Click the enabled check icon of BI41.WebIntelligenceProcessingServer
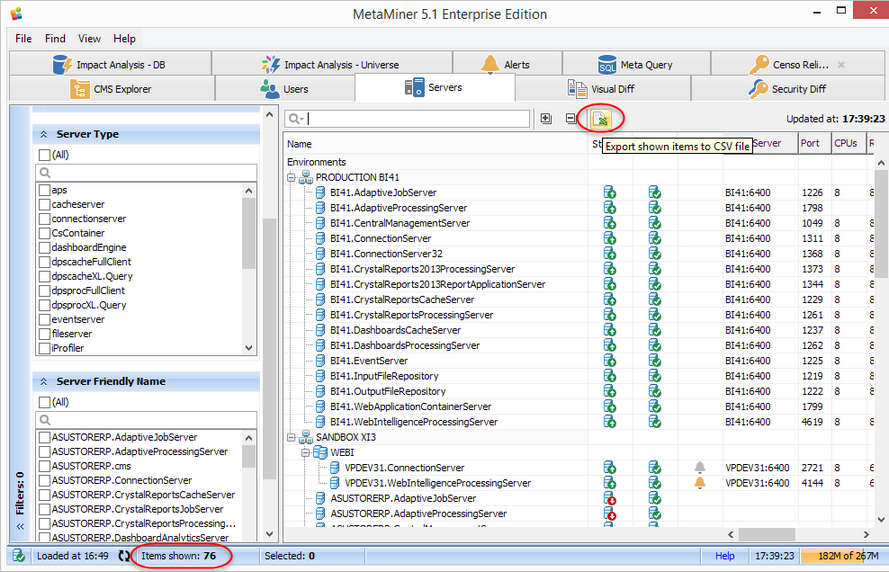Viewport: 889px width, 572px height. click(x=654, y=422)
